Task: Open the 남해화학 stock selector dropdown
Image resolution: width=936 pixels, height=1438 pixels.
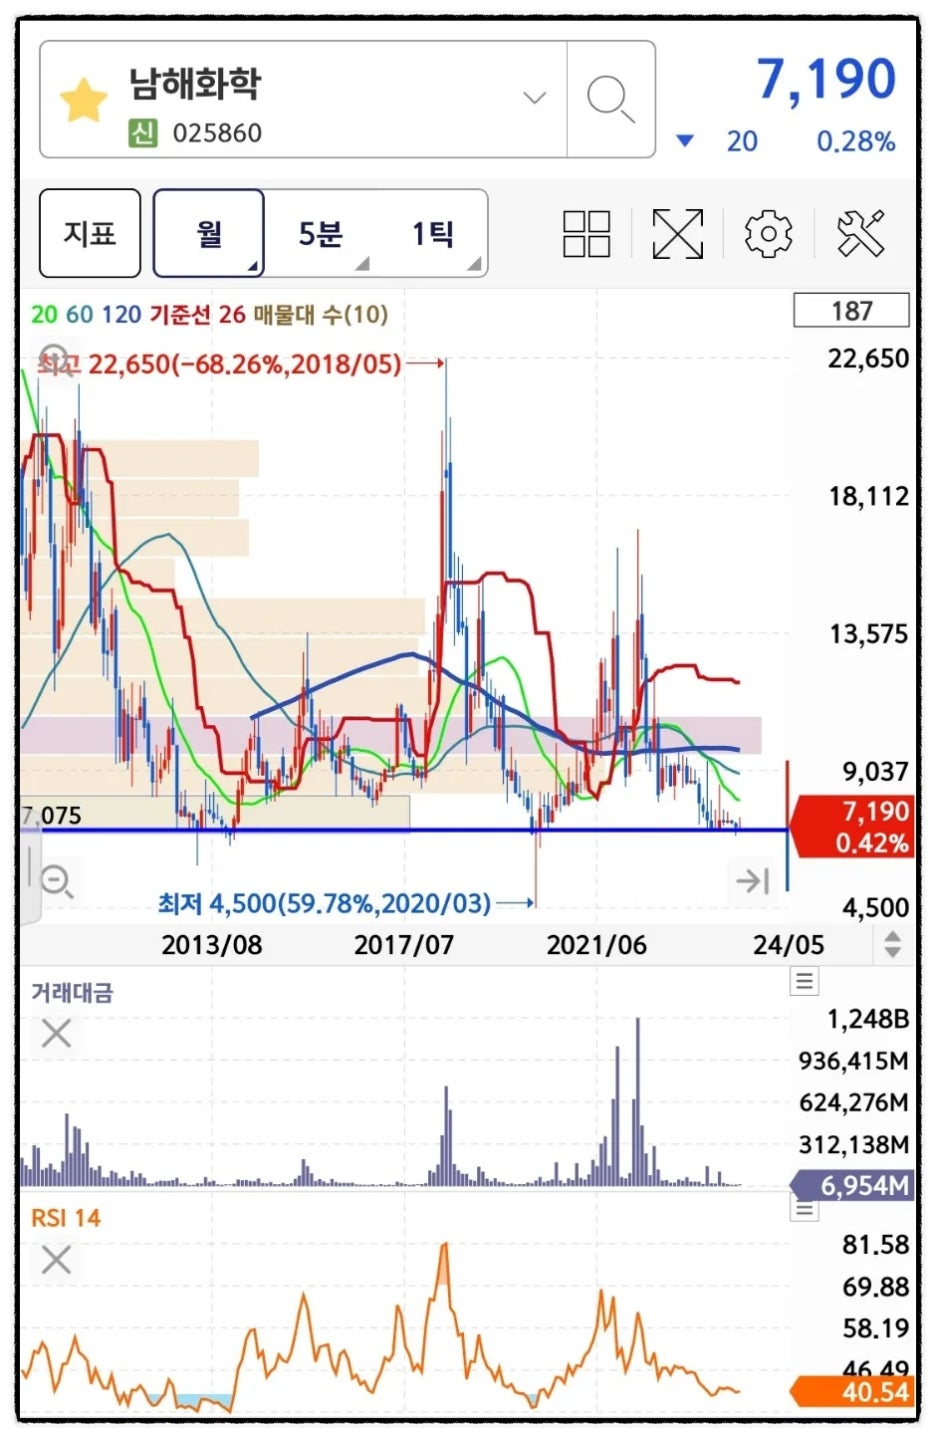Action: pyautogui.click(x=535, y=98)
